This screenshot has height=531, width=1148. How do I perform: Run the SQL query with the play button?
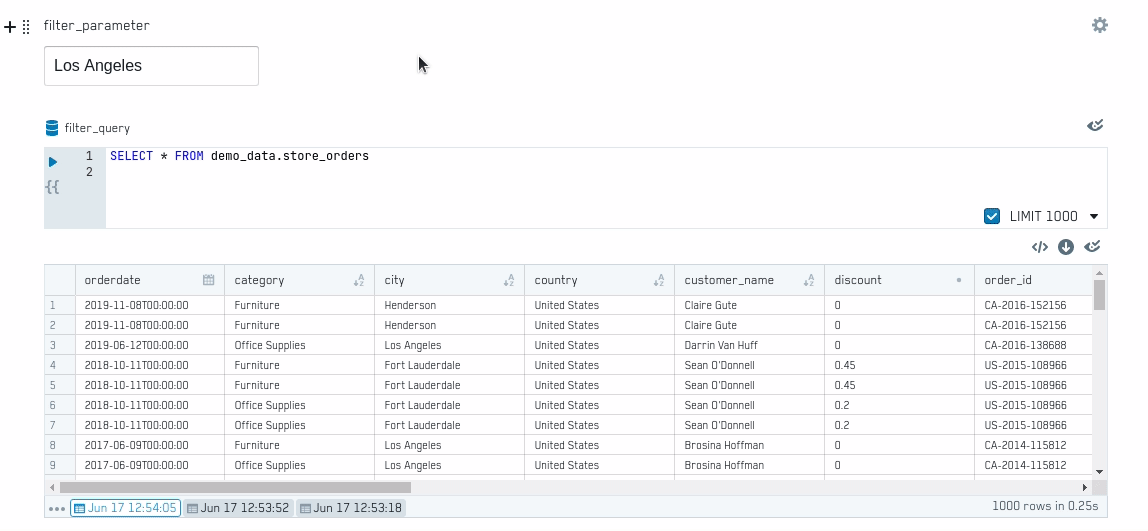click(53, 162)
